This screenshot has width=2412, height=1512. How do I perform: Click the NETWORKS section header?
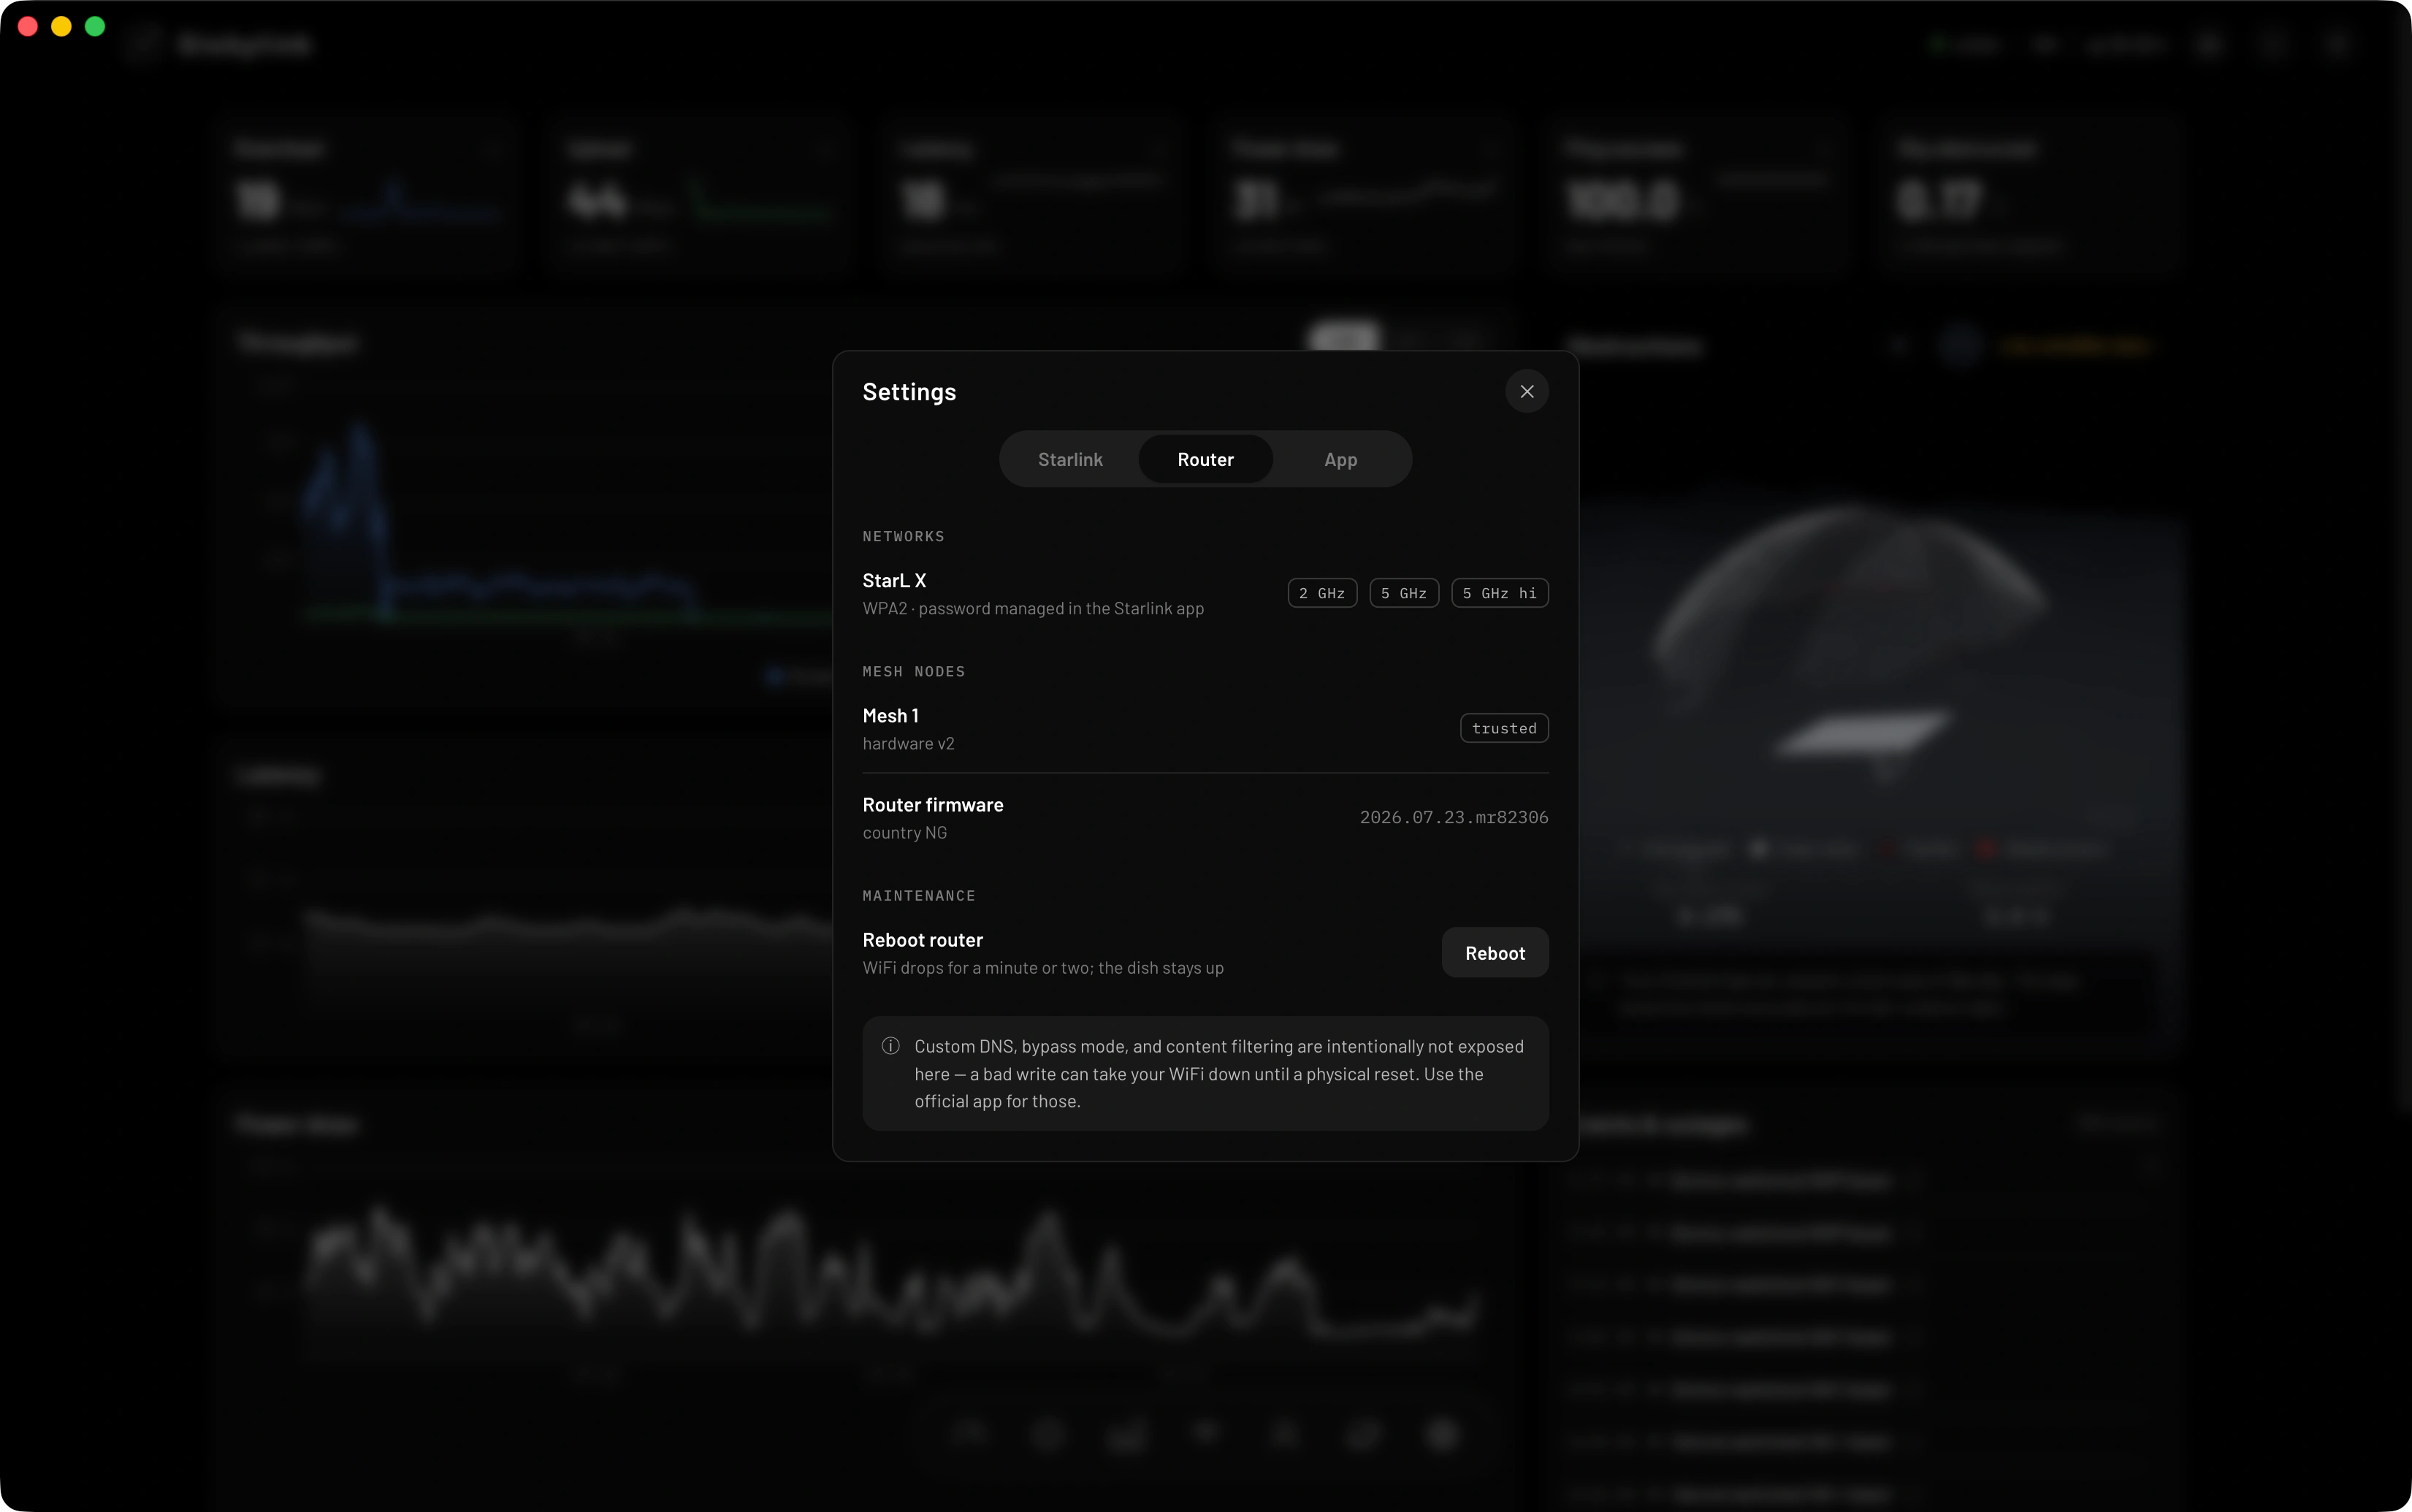tap(903, 537)
